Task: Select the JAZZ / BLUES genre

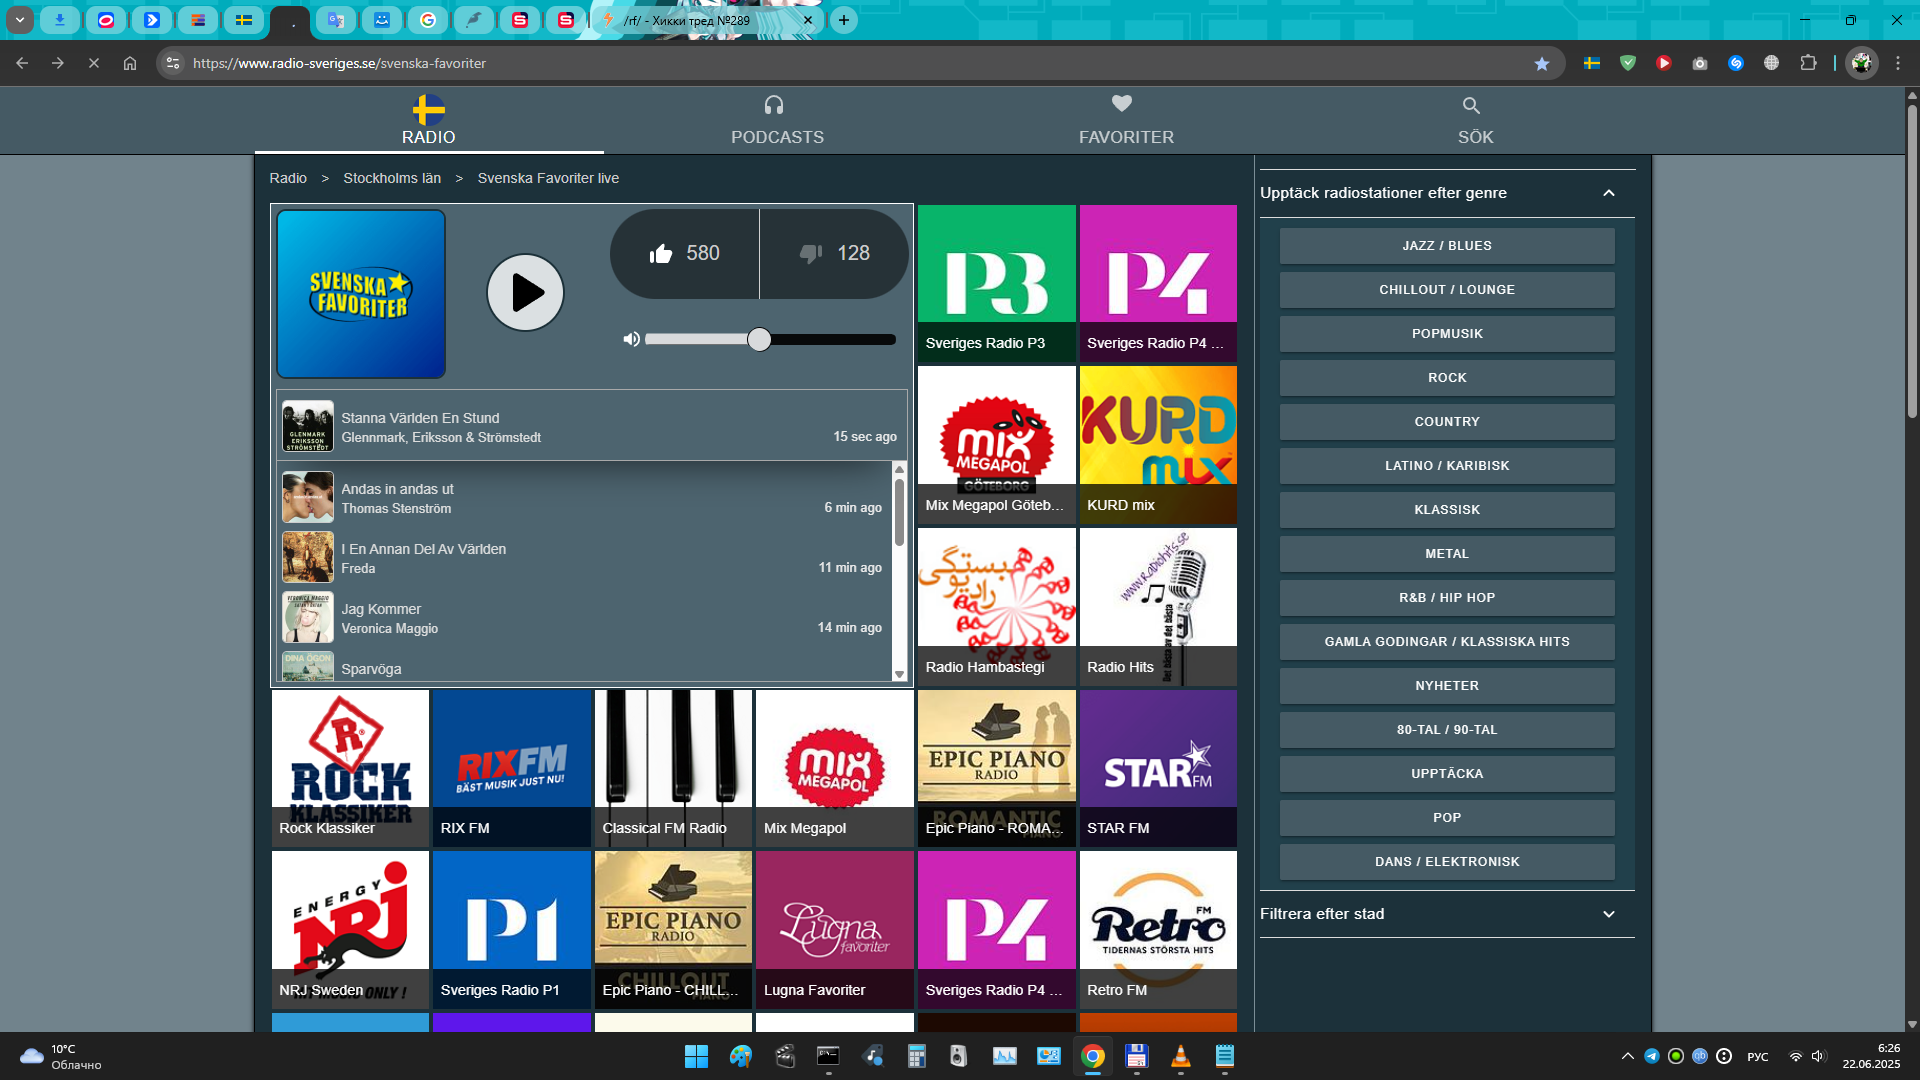Action: tap(1447, 246)
